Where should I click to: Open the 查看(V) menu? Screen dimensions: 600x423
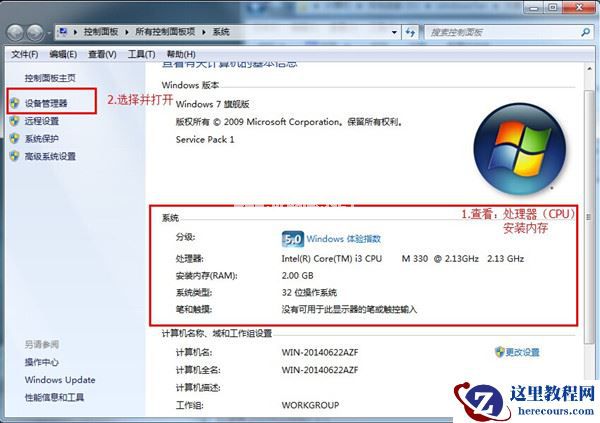click(102, 54)
